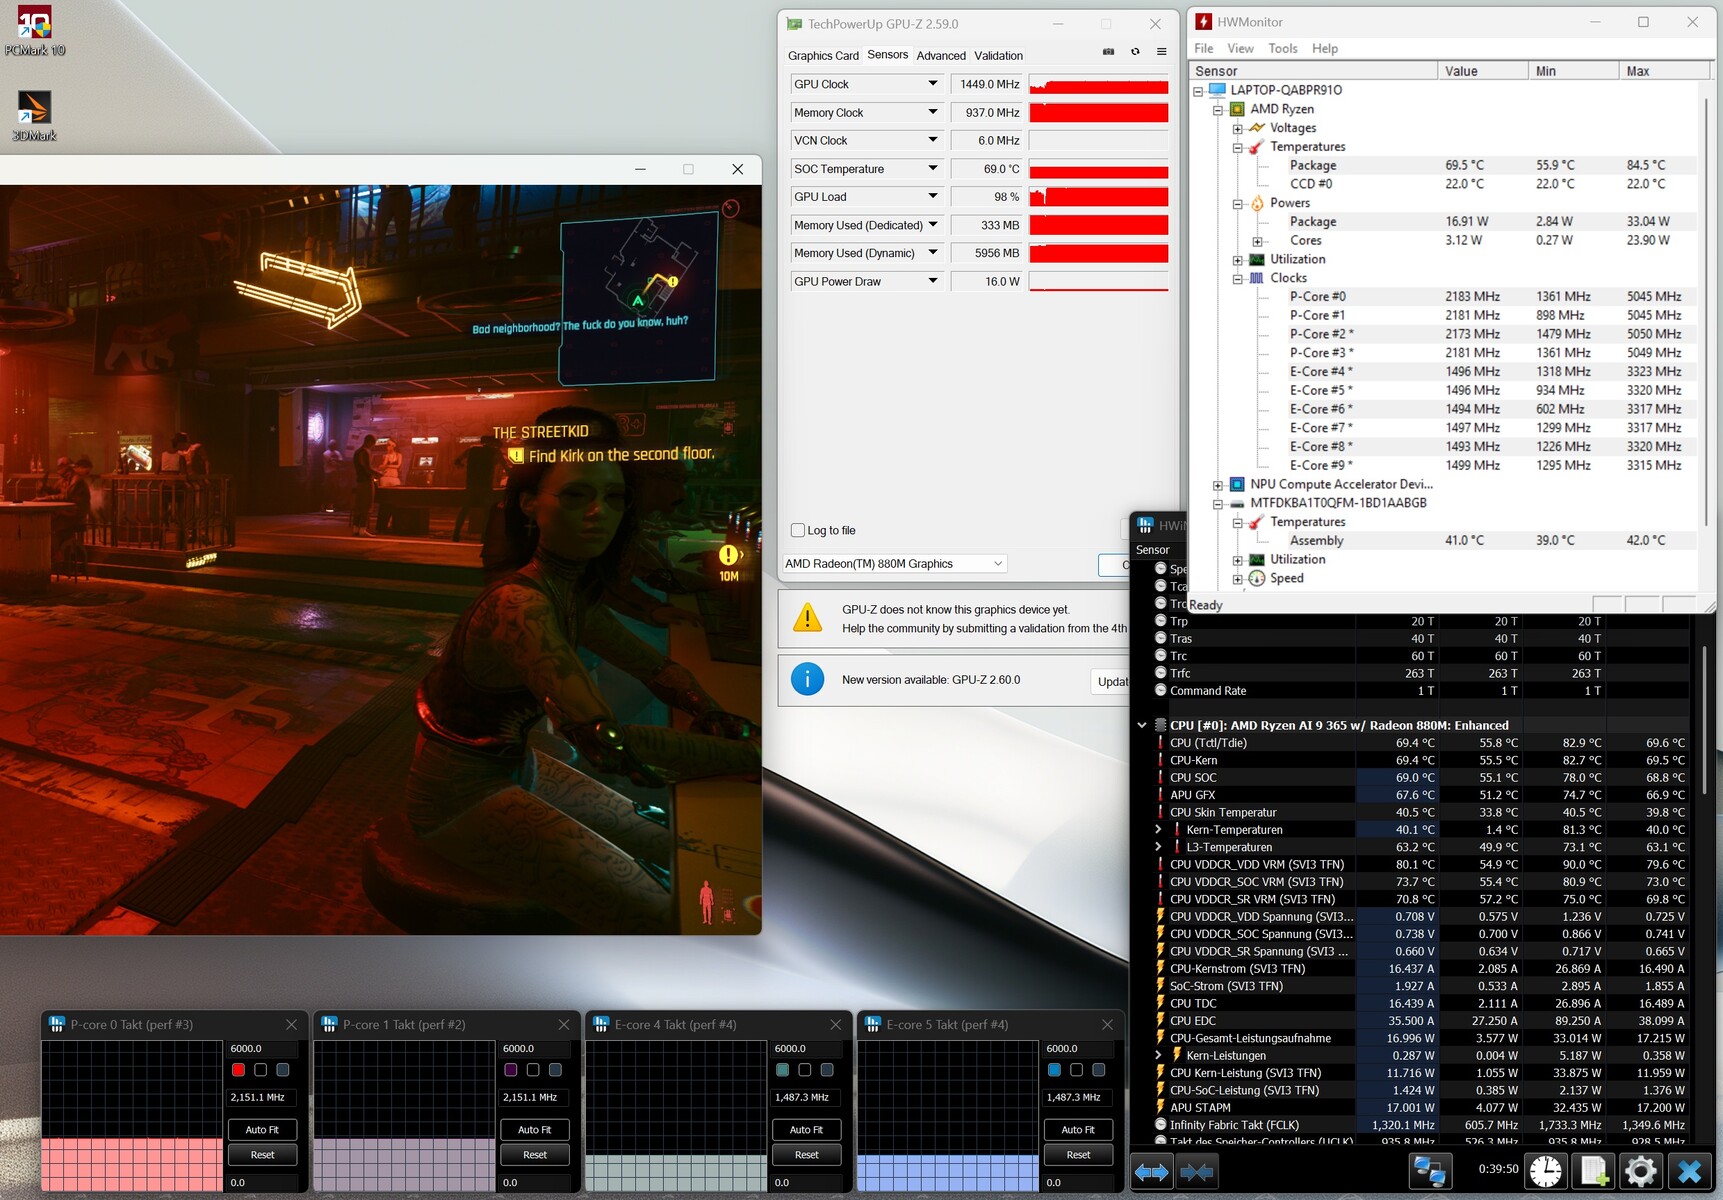Viewport: 1723px width, 1200px height.
Task: Click the P-core 1 Takt window icon
Action: (x=329, y=1024)
